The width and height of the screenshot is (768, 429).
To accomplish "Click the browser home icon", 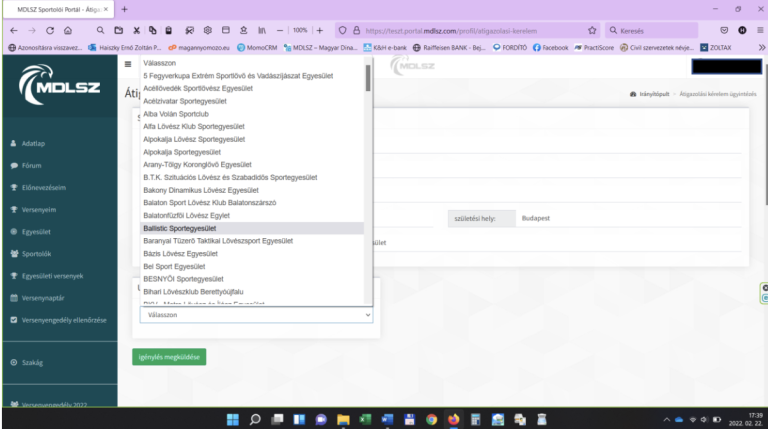I will pos(66,30).
